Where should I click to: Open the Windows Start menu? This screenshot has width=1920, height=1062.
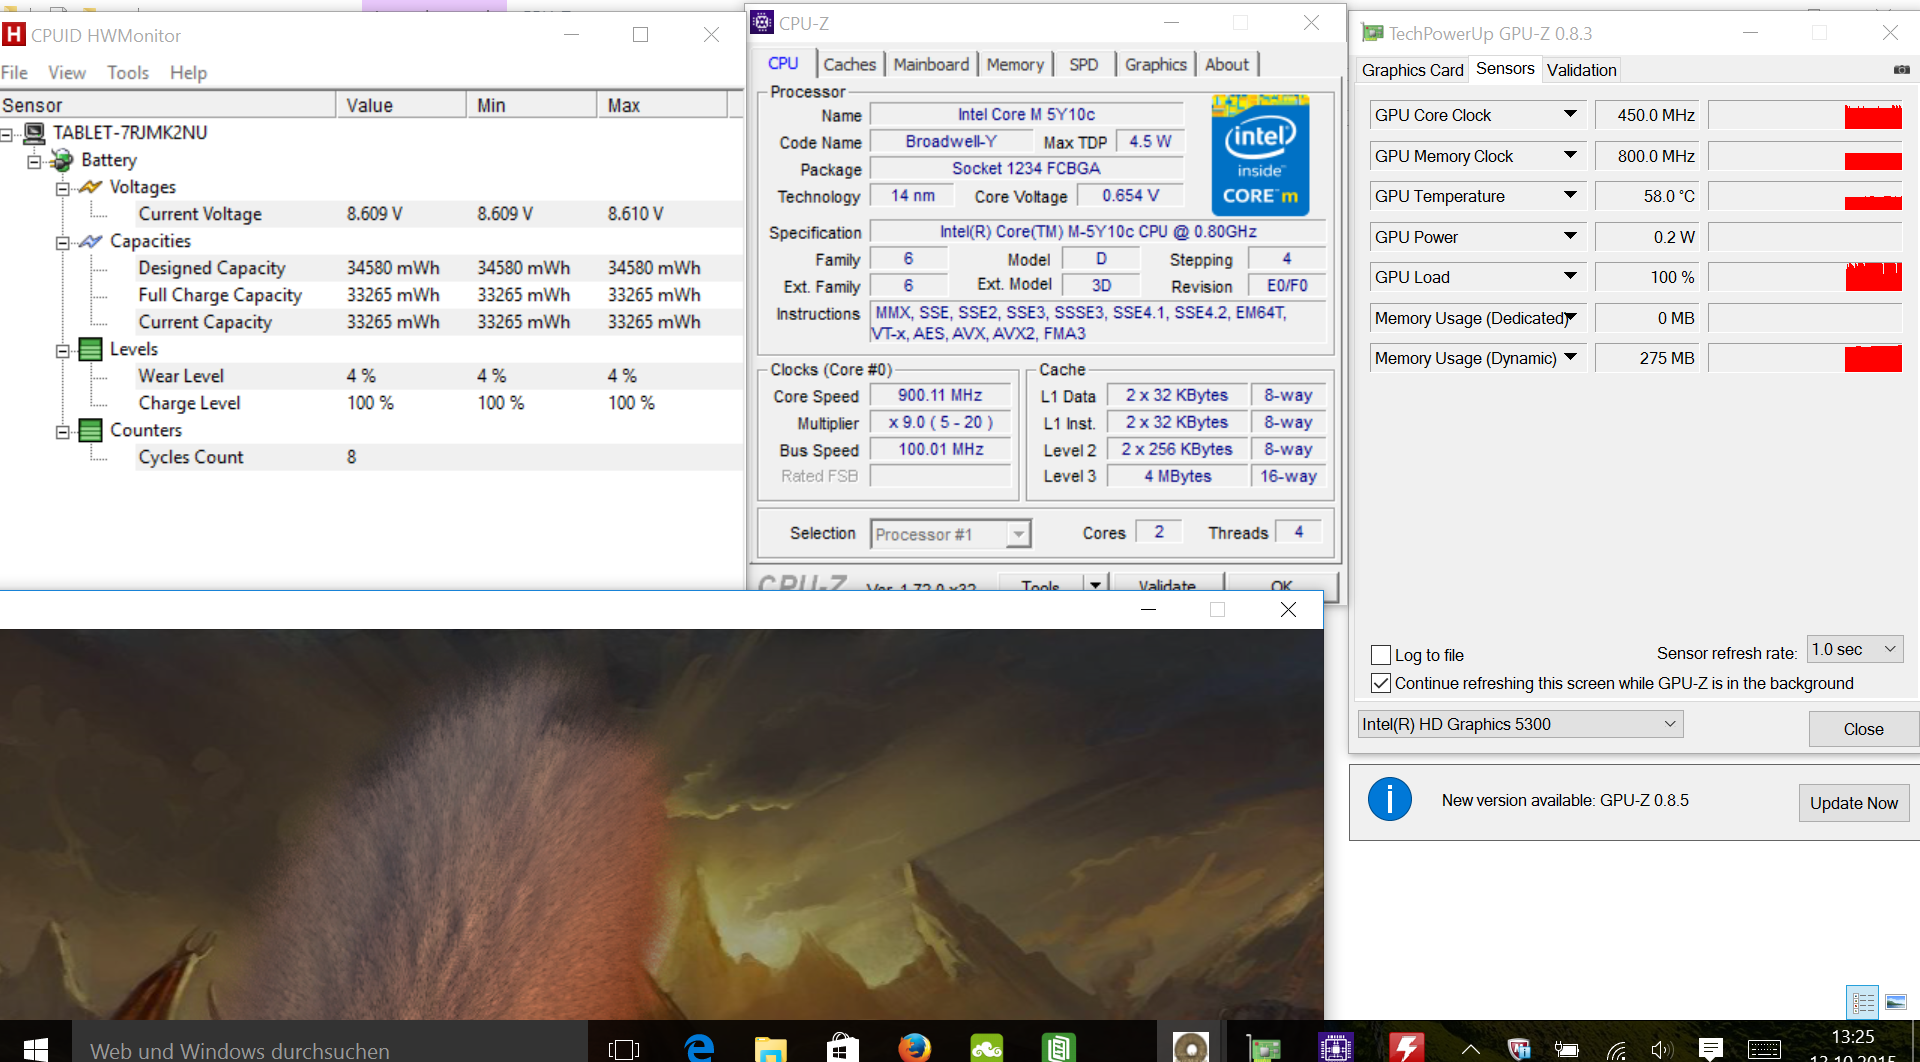click(35, 1048)
